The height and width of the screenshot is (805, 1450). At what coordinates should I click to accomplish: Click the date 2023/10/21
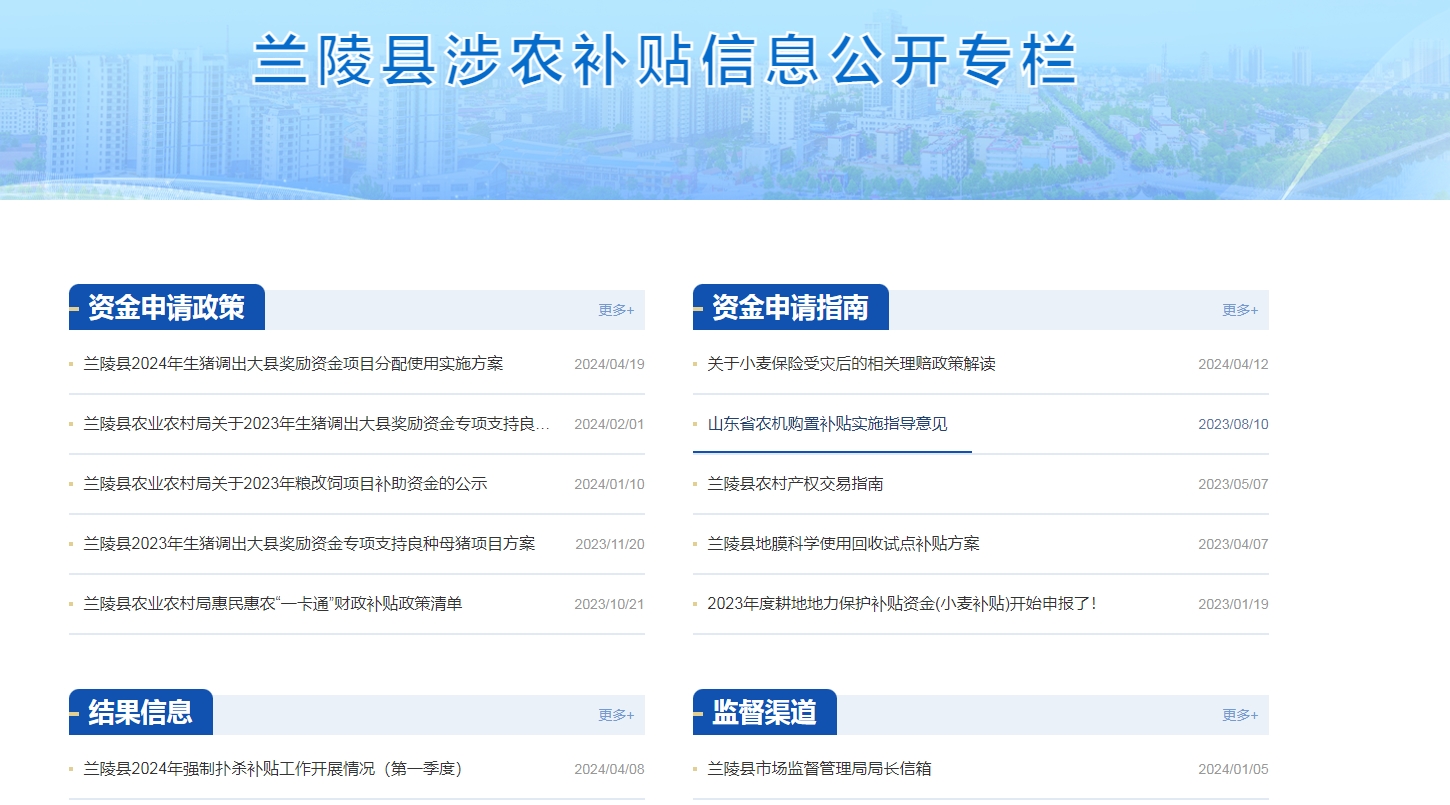[609, 605]
